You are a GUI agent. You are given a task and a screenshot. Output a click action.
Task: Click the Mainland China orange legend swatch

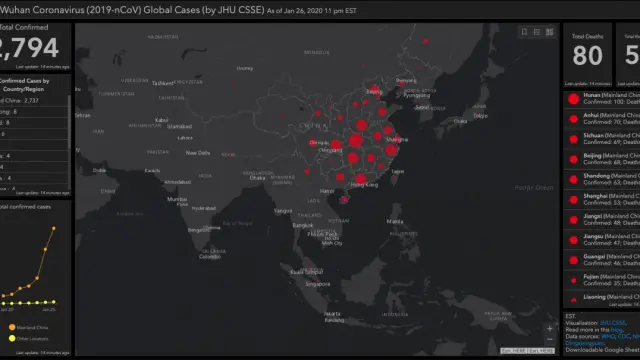(12, 327)
